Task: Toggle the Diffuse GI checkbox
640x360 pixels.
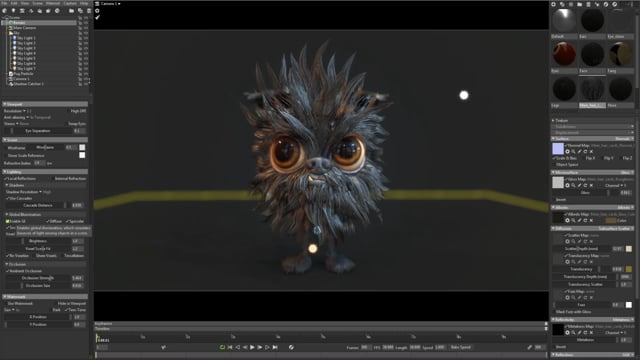Action: tap(48, 221)
